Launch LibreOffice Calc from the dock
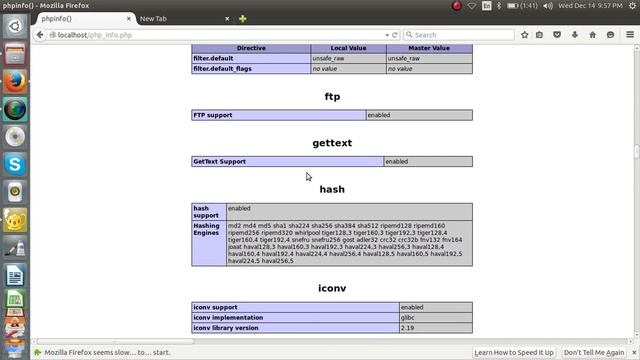640x360 pixels. [15, 299]
